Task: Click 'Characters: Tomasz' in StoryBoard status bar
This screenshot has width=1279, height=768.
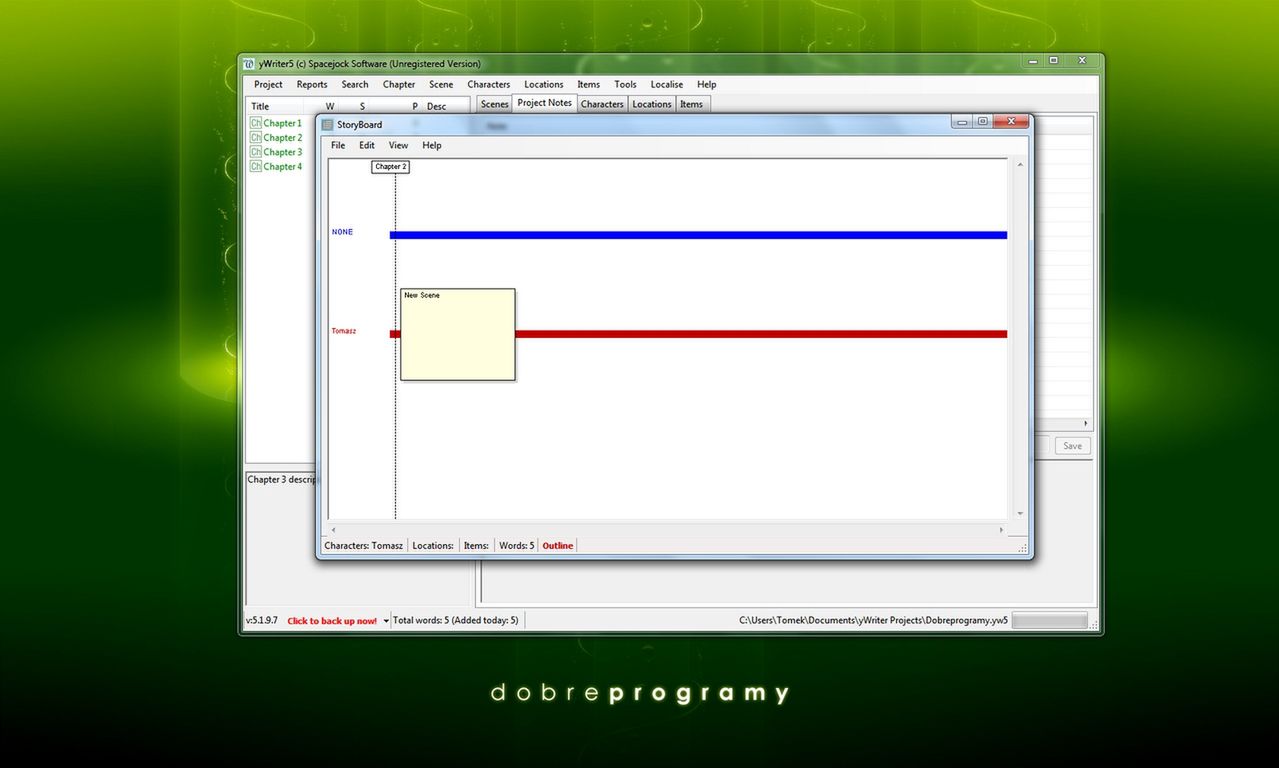Action: (x=364, y=546)
